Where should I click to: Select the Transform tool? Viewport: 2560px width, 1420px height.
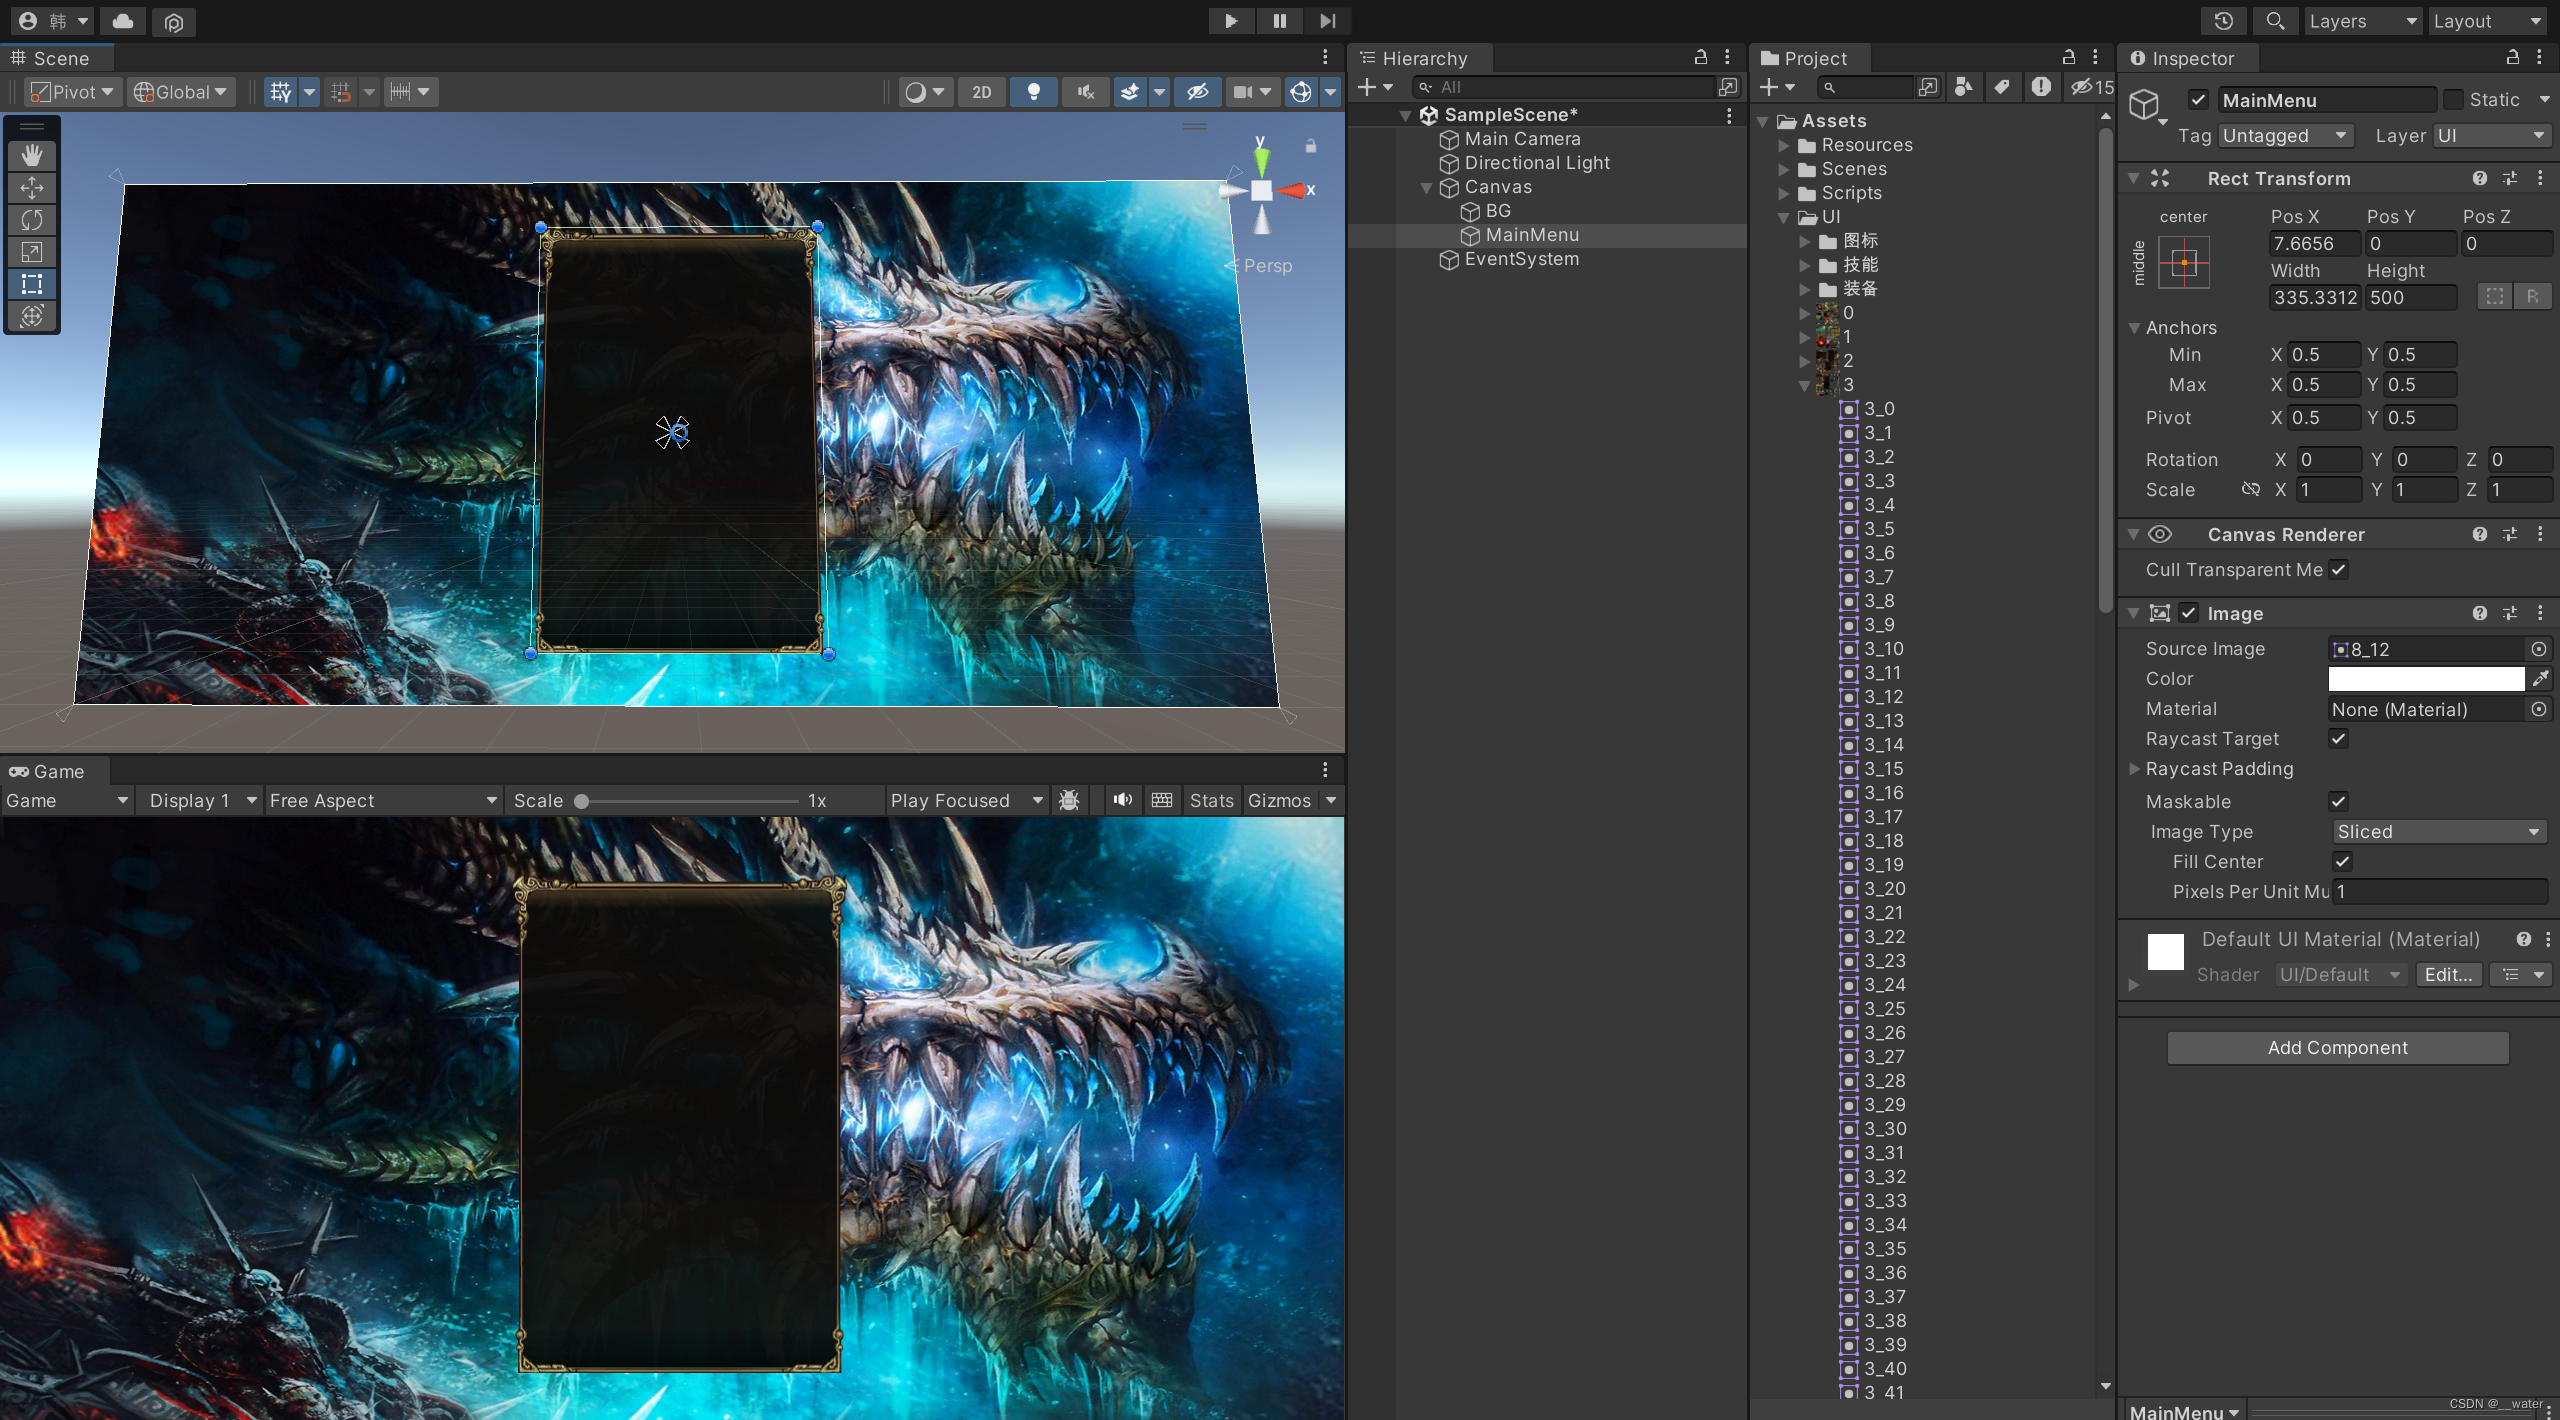pos(32,315)
